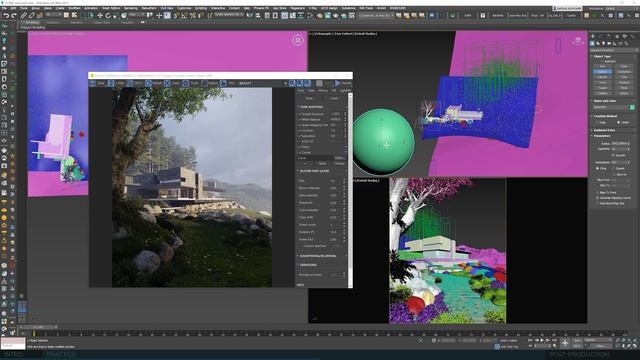Select the Edge creation method radio

point(597,122)
